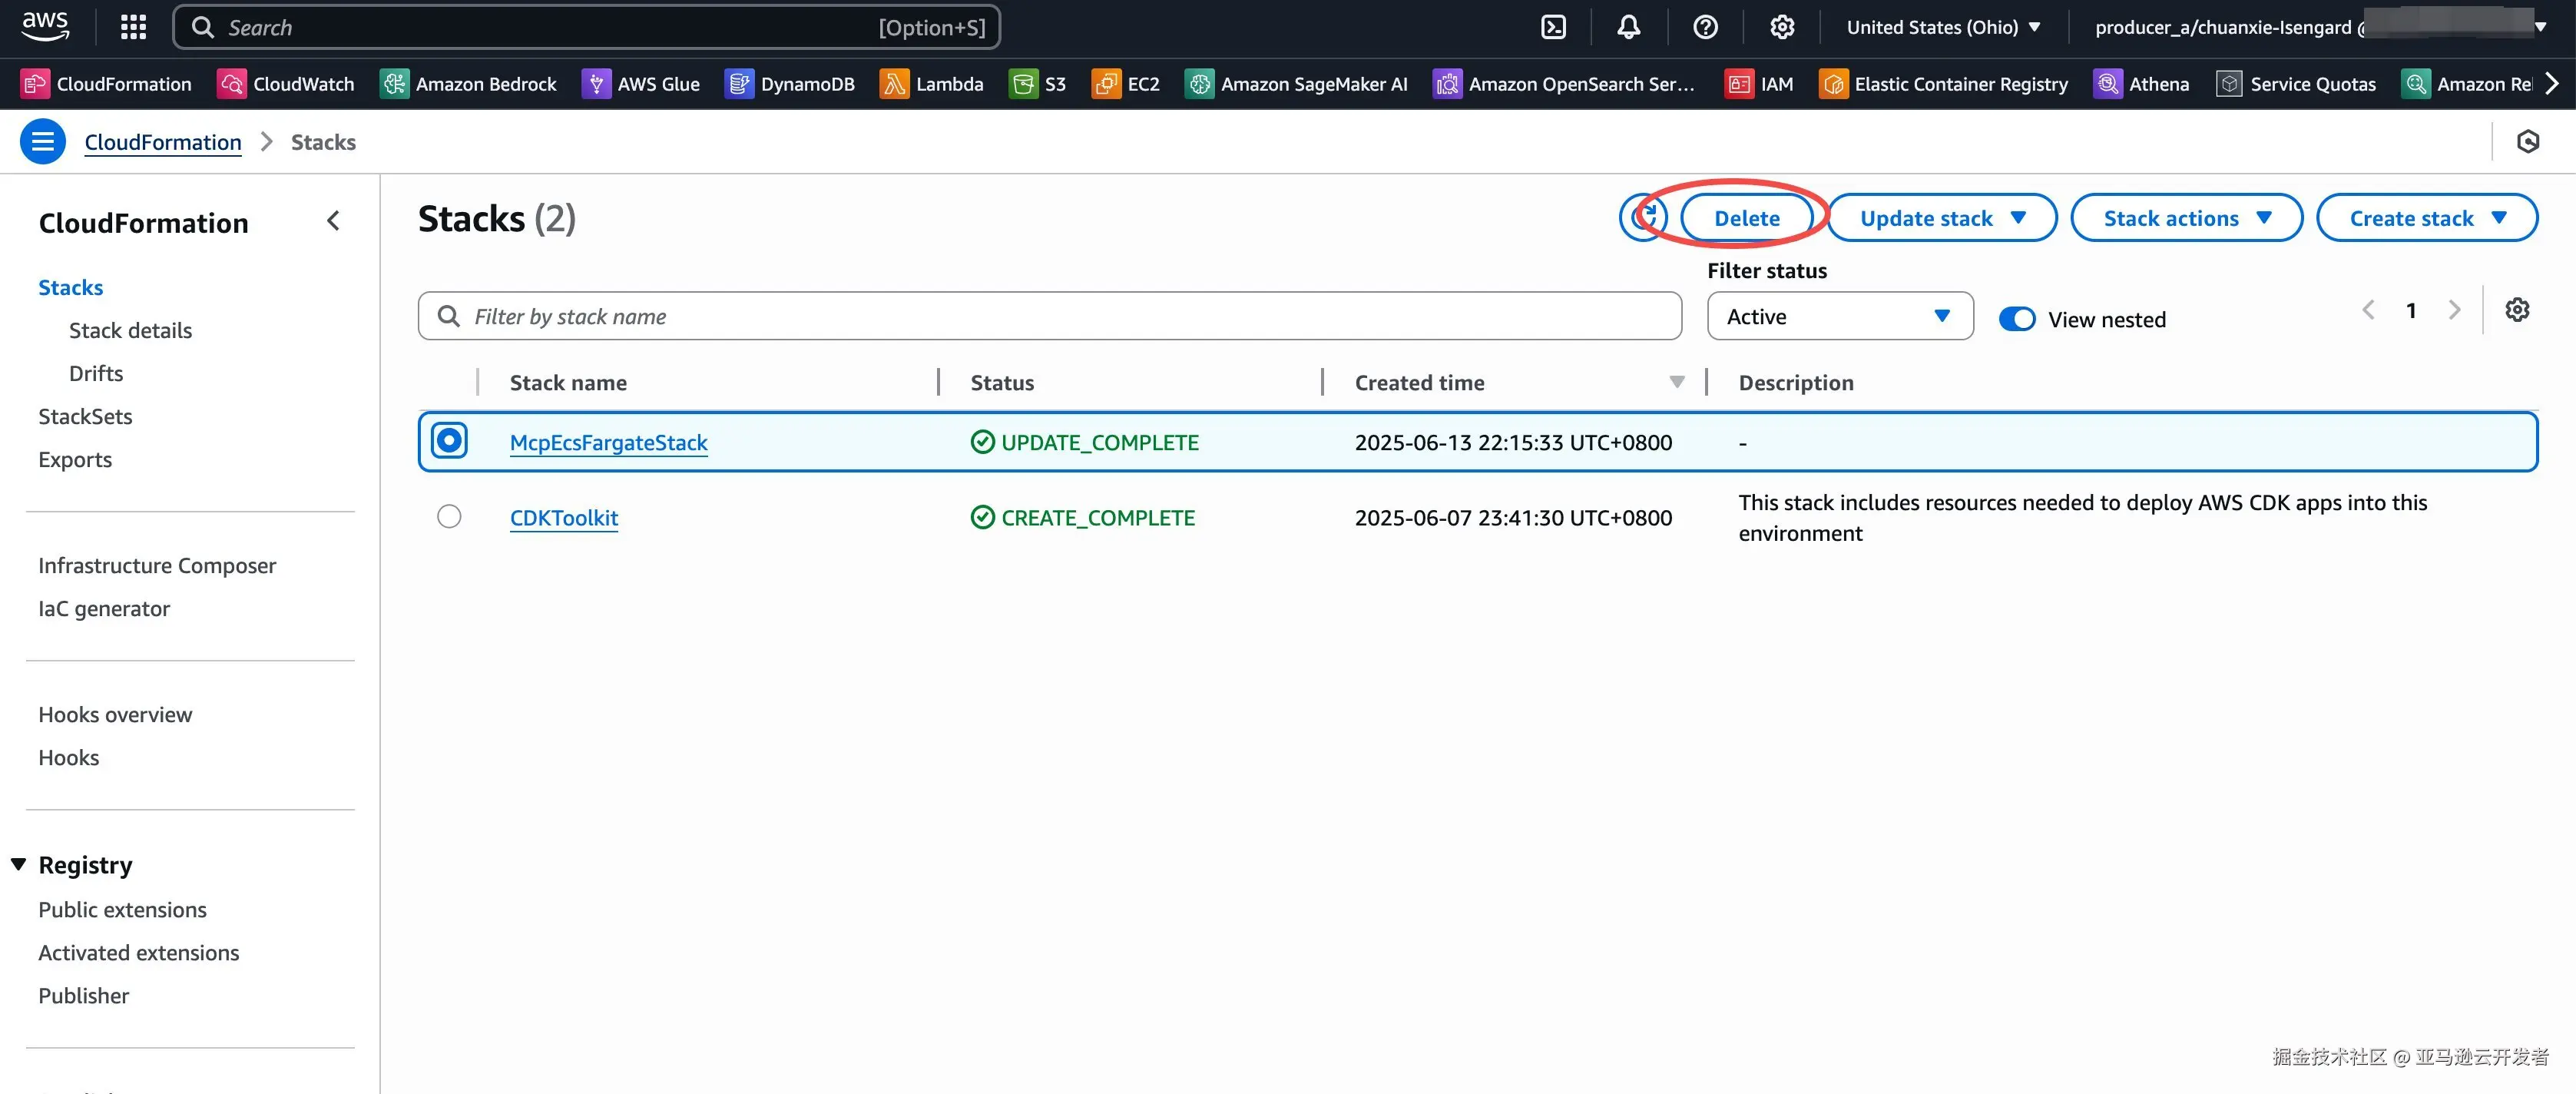The height and width of the screenshot is (1094, 2576).
Task: Click the Lambda shortcut icon
Action: [x=894, y=84]
